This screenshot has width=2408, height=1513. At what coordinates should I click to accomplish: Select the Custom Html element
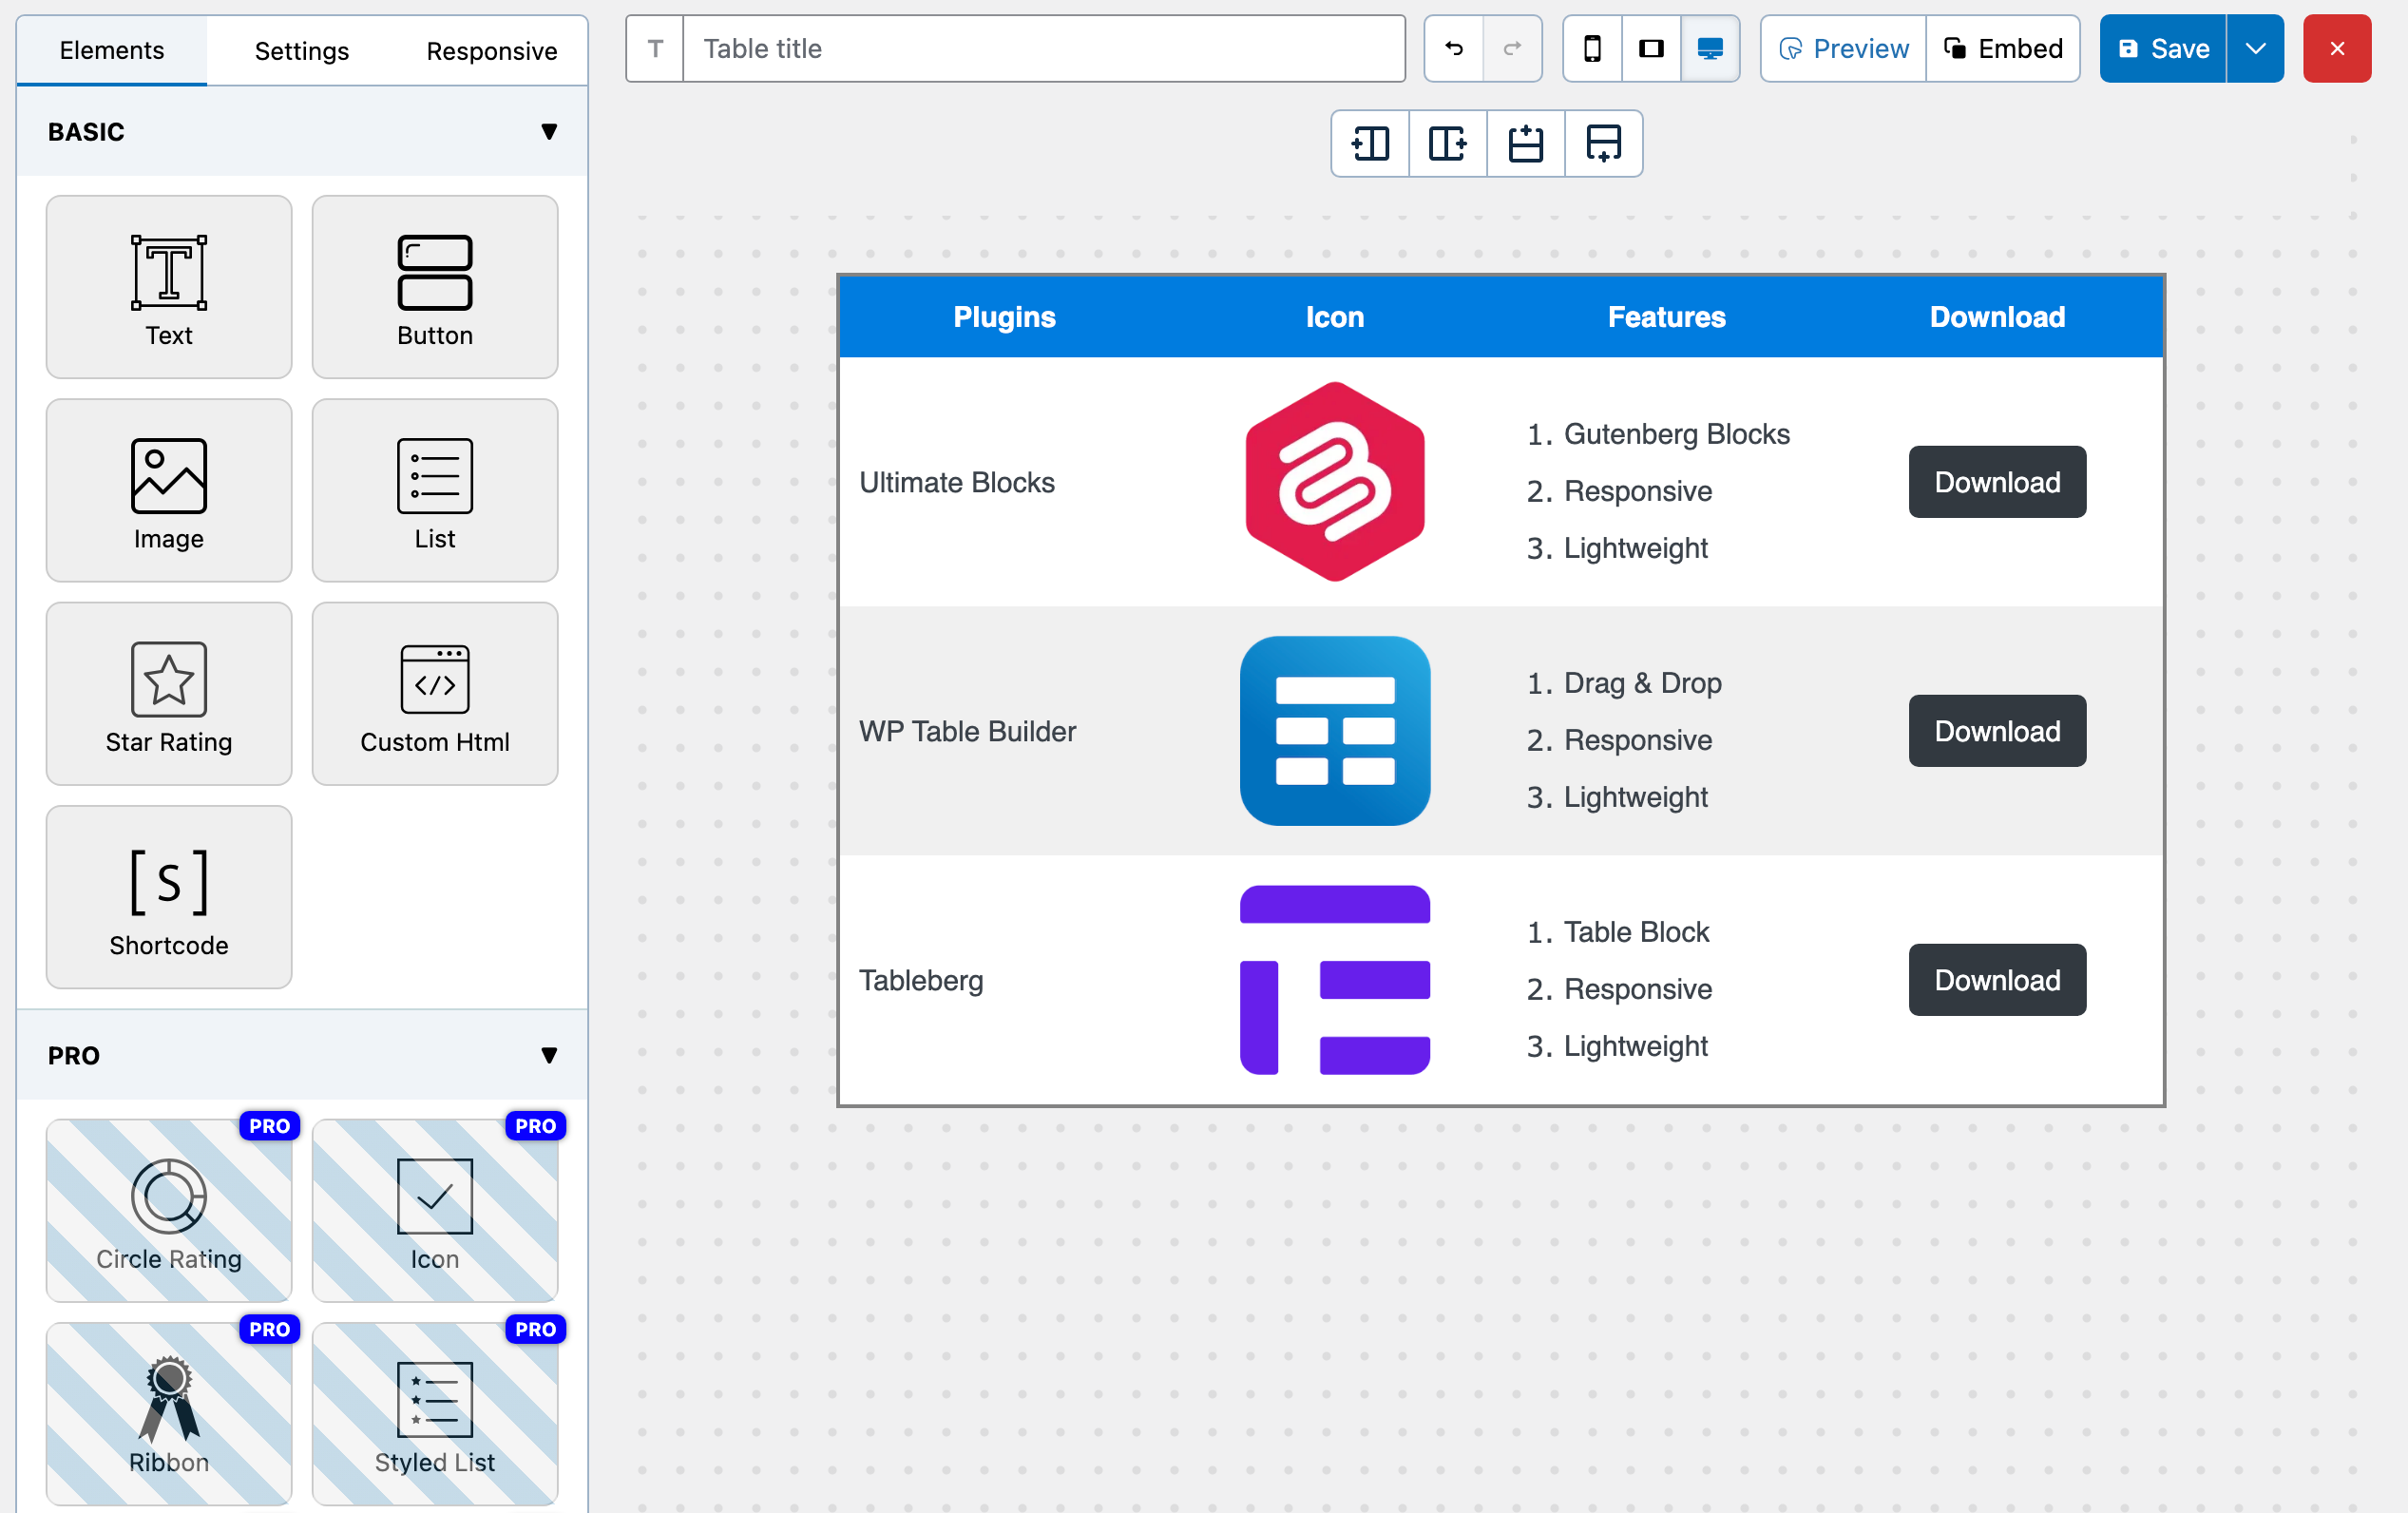pyautogui.click(x=434, y=694)
